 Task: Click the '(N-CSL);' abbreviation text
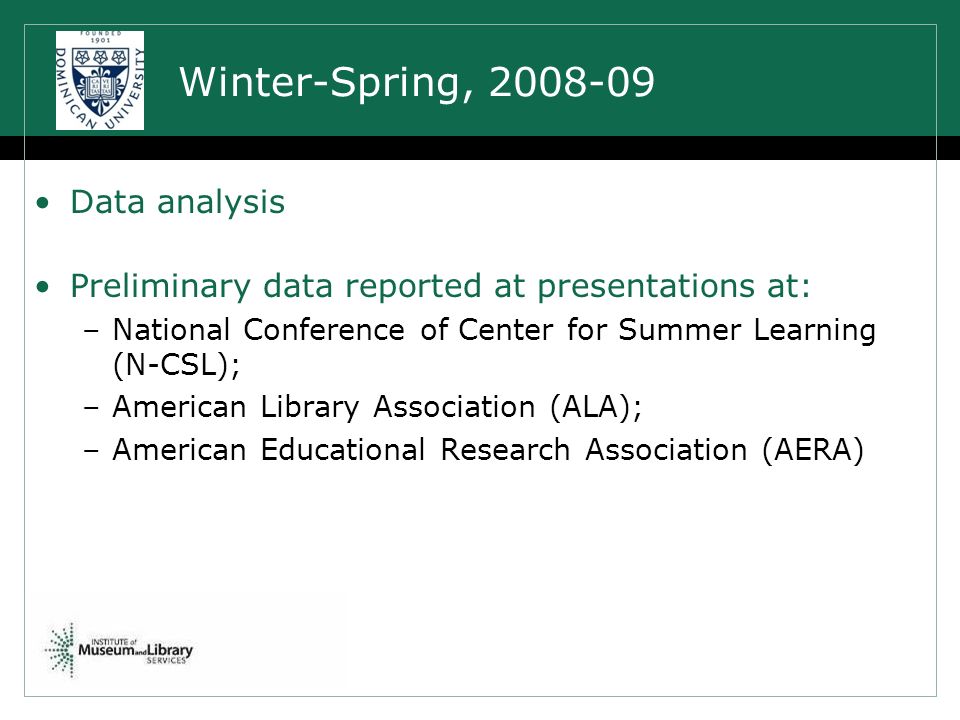(176, 366)
